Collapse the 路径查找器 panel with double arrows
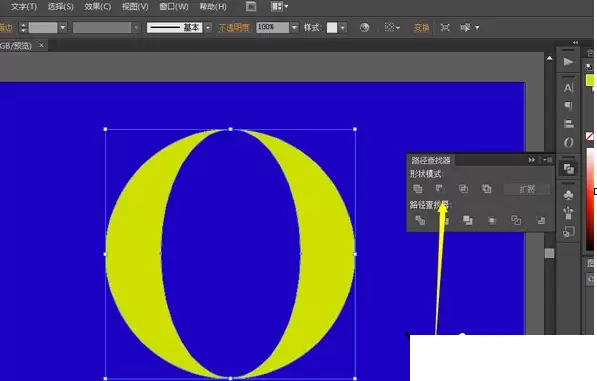The image size is (597, 381). click(532, 160)
